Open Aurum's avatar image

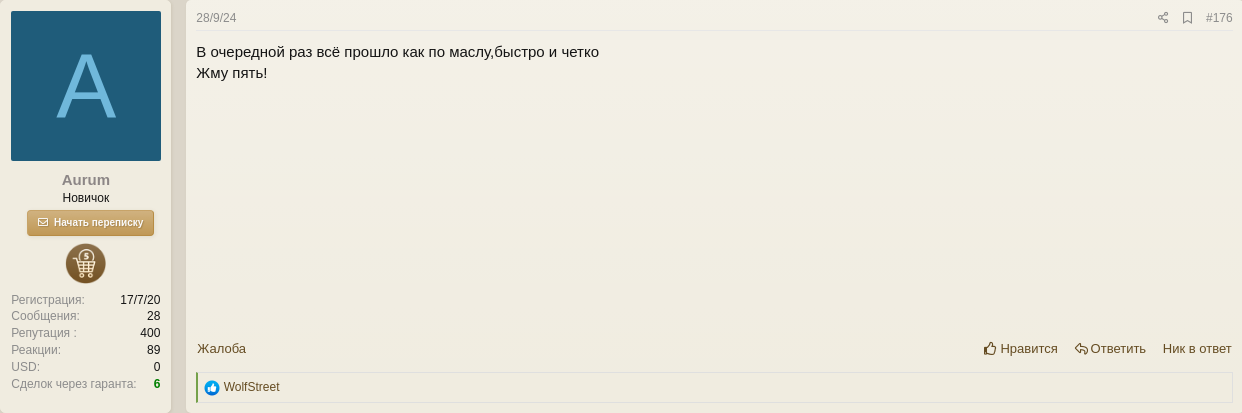point(86,86)
